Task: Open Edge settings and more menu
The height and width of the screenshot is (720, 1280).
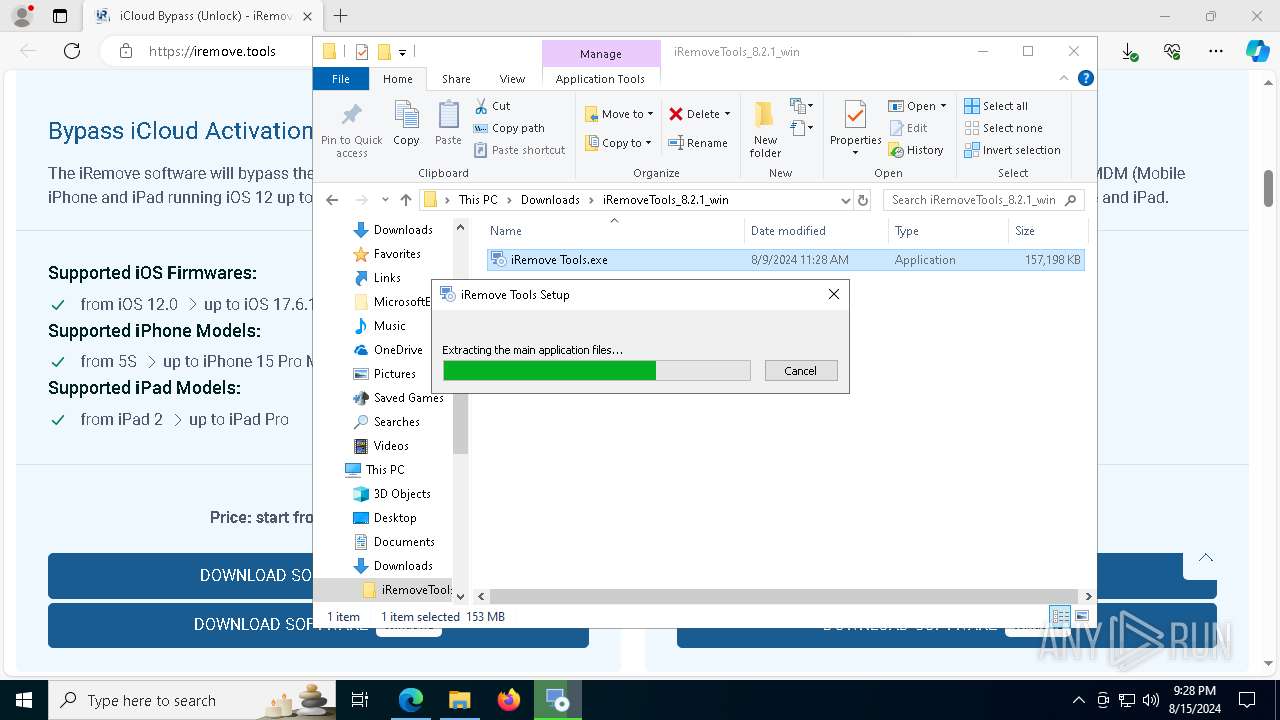Action: coord(1216,51)
